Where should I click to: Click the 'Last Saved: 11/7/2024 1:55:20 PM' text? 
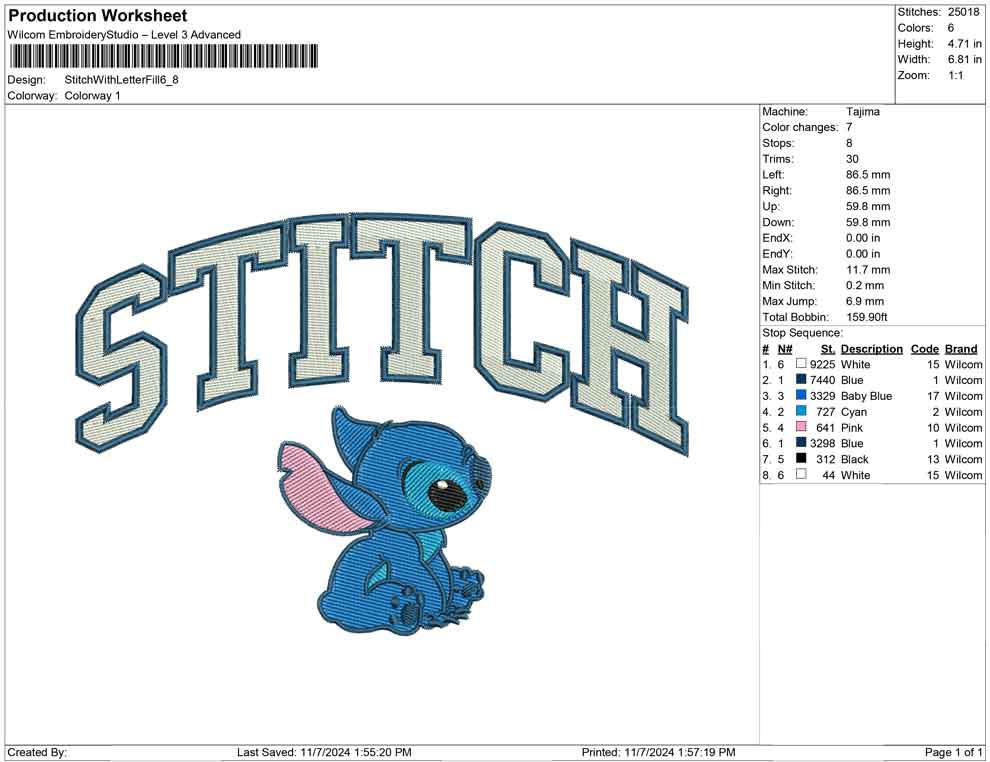tap(324, 752)
